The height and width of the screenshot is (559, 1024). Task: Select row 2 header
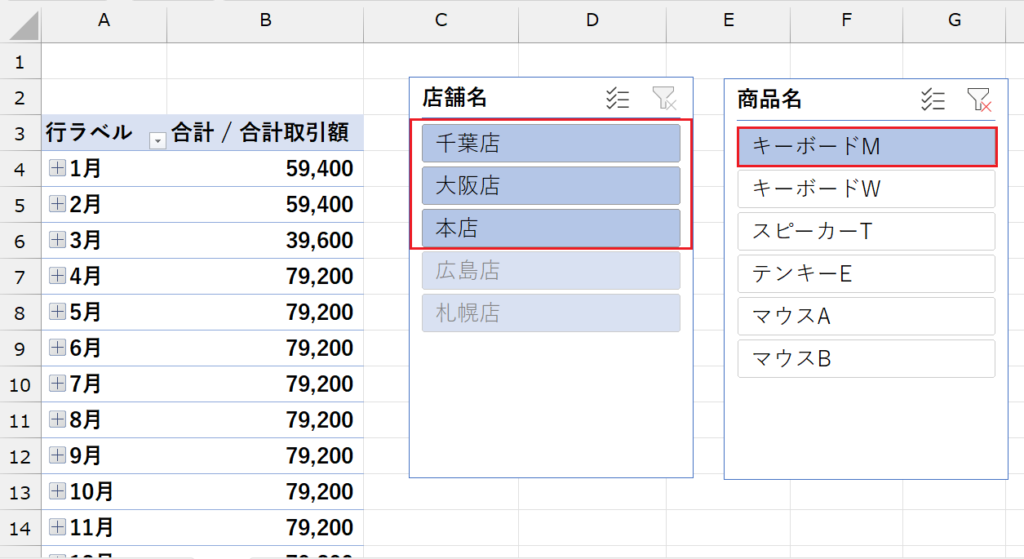[x=20, y=97]
